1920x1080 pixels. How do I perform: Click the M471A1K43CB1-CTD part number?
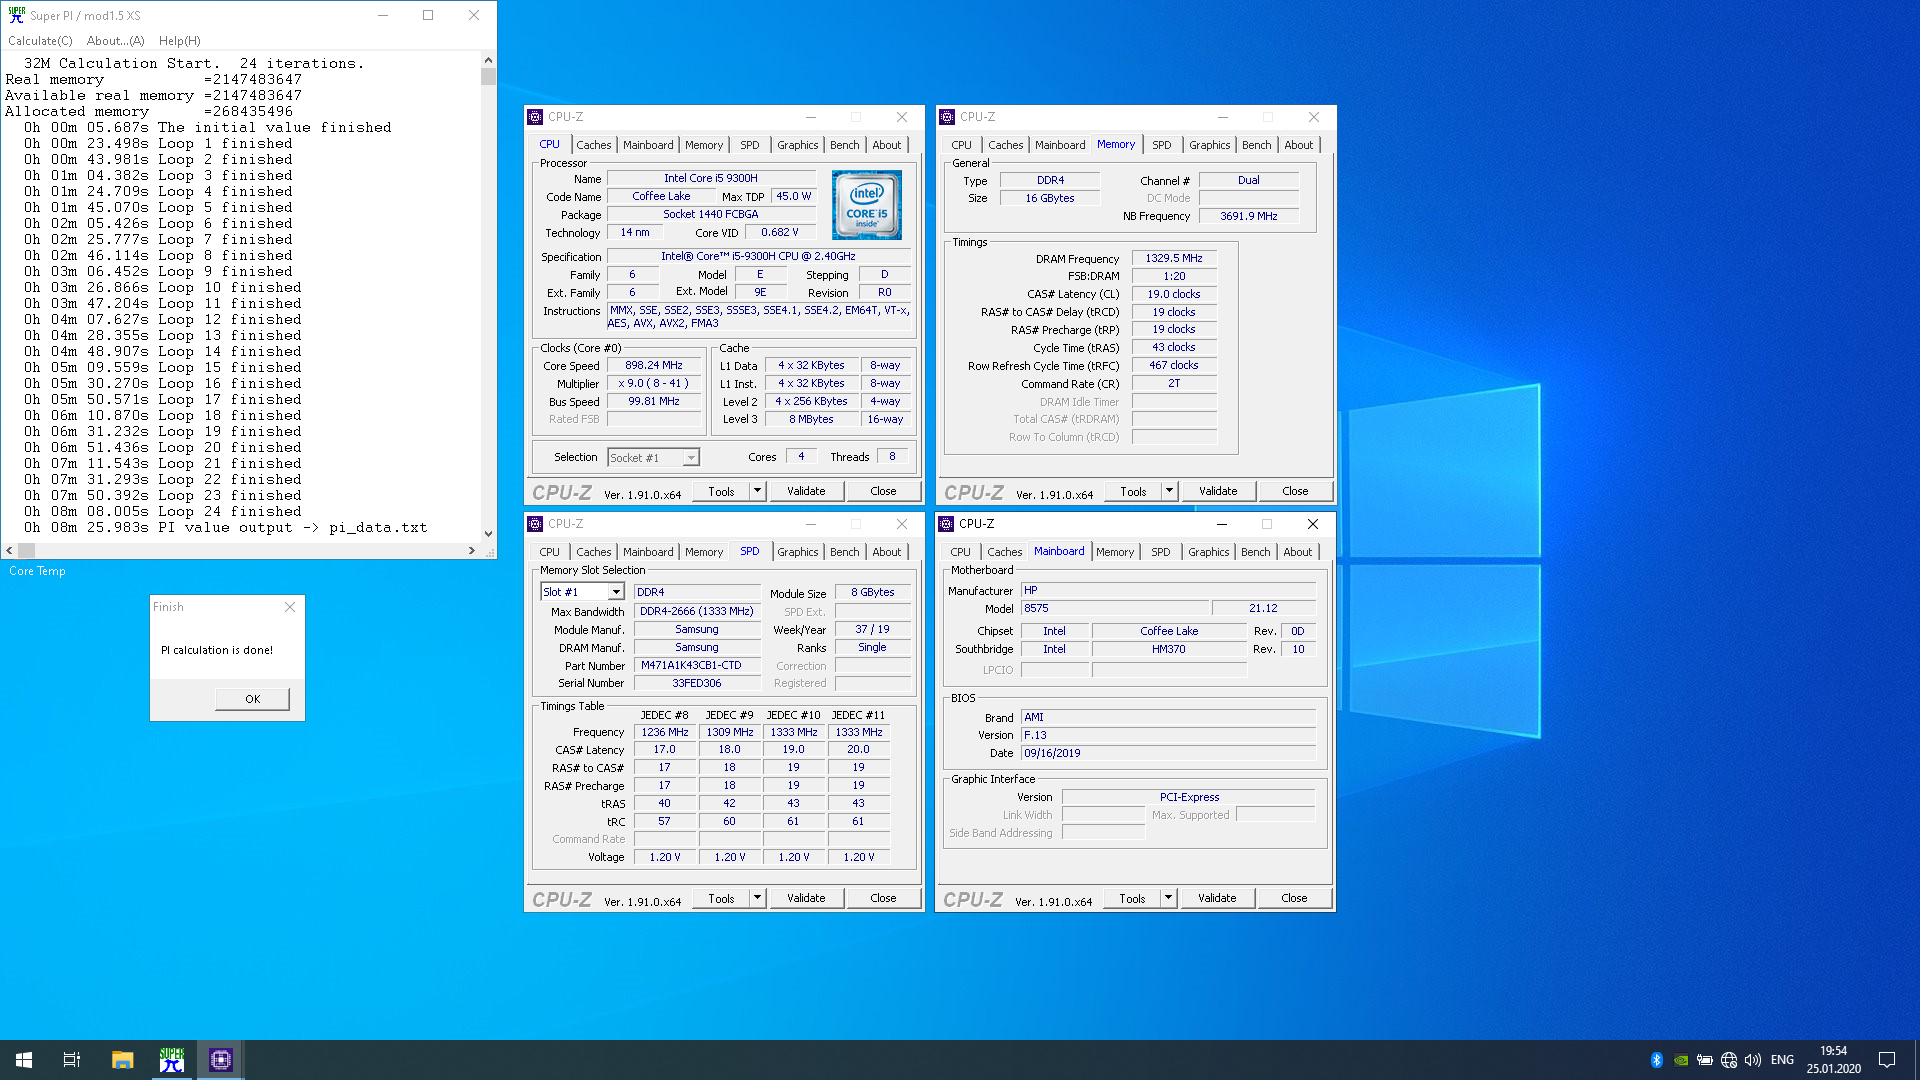696,665
